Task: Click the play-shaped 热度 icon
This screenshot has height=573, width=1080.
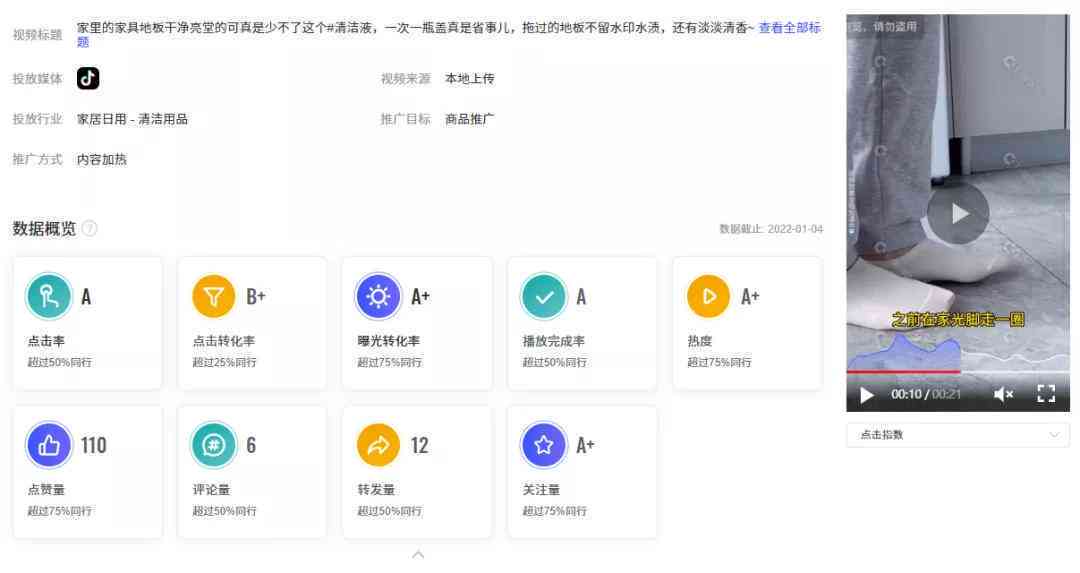Action: [708, 297]
